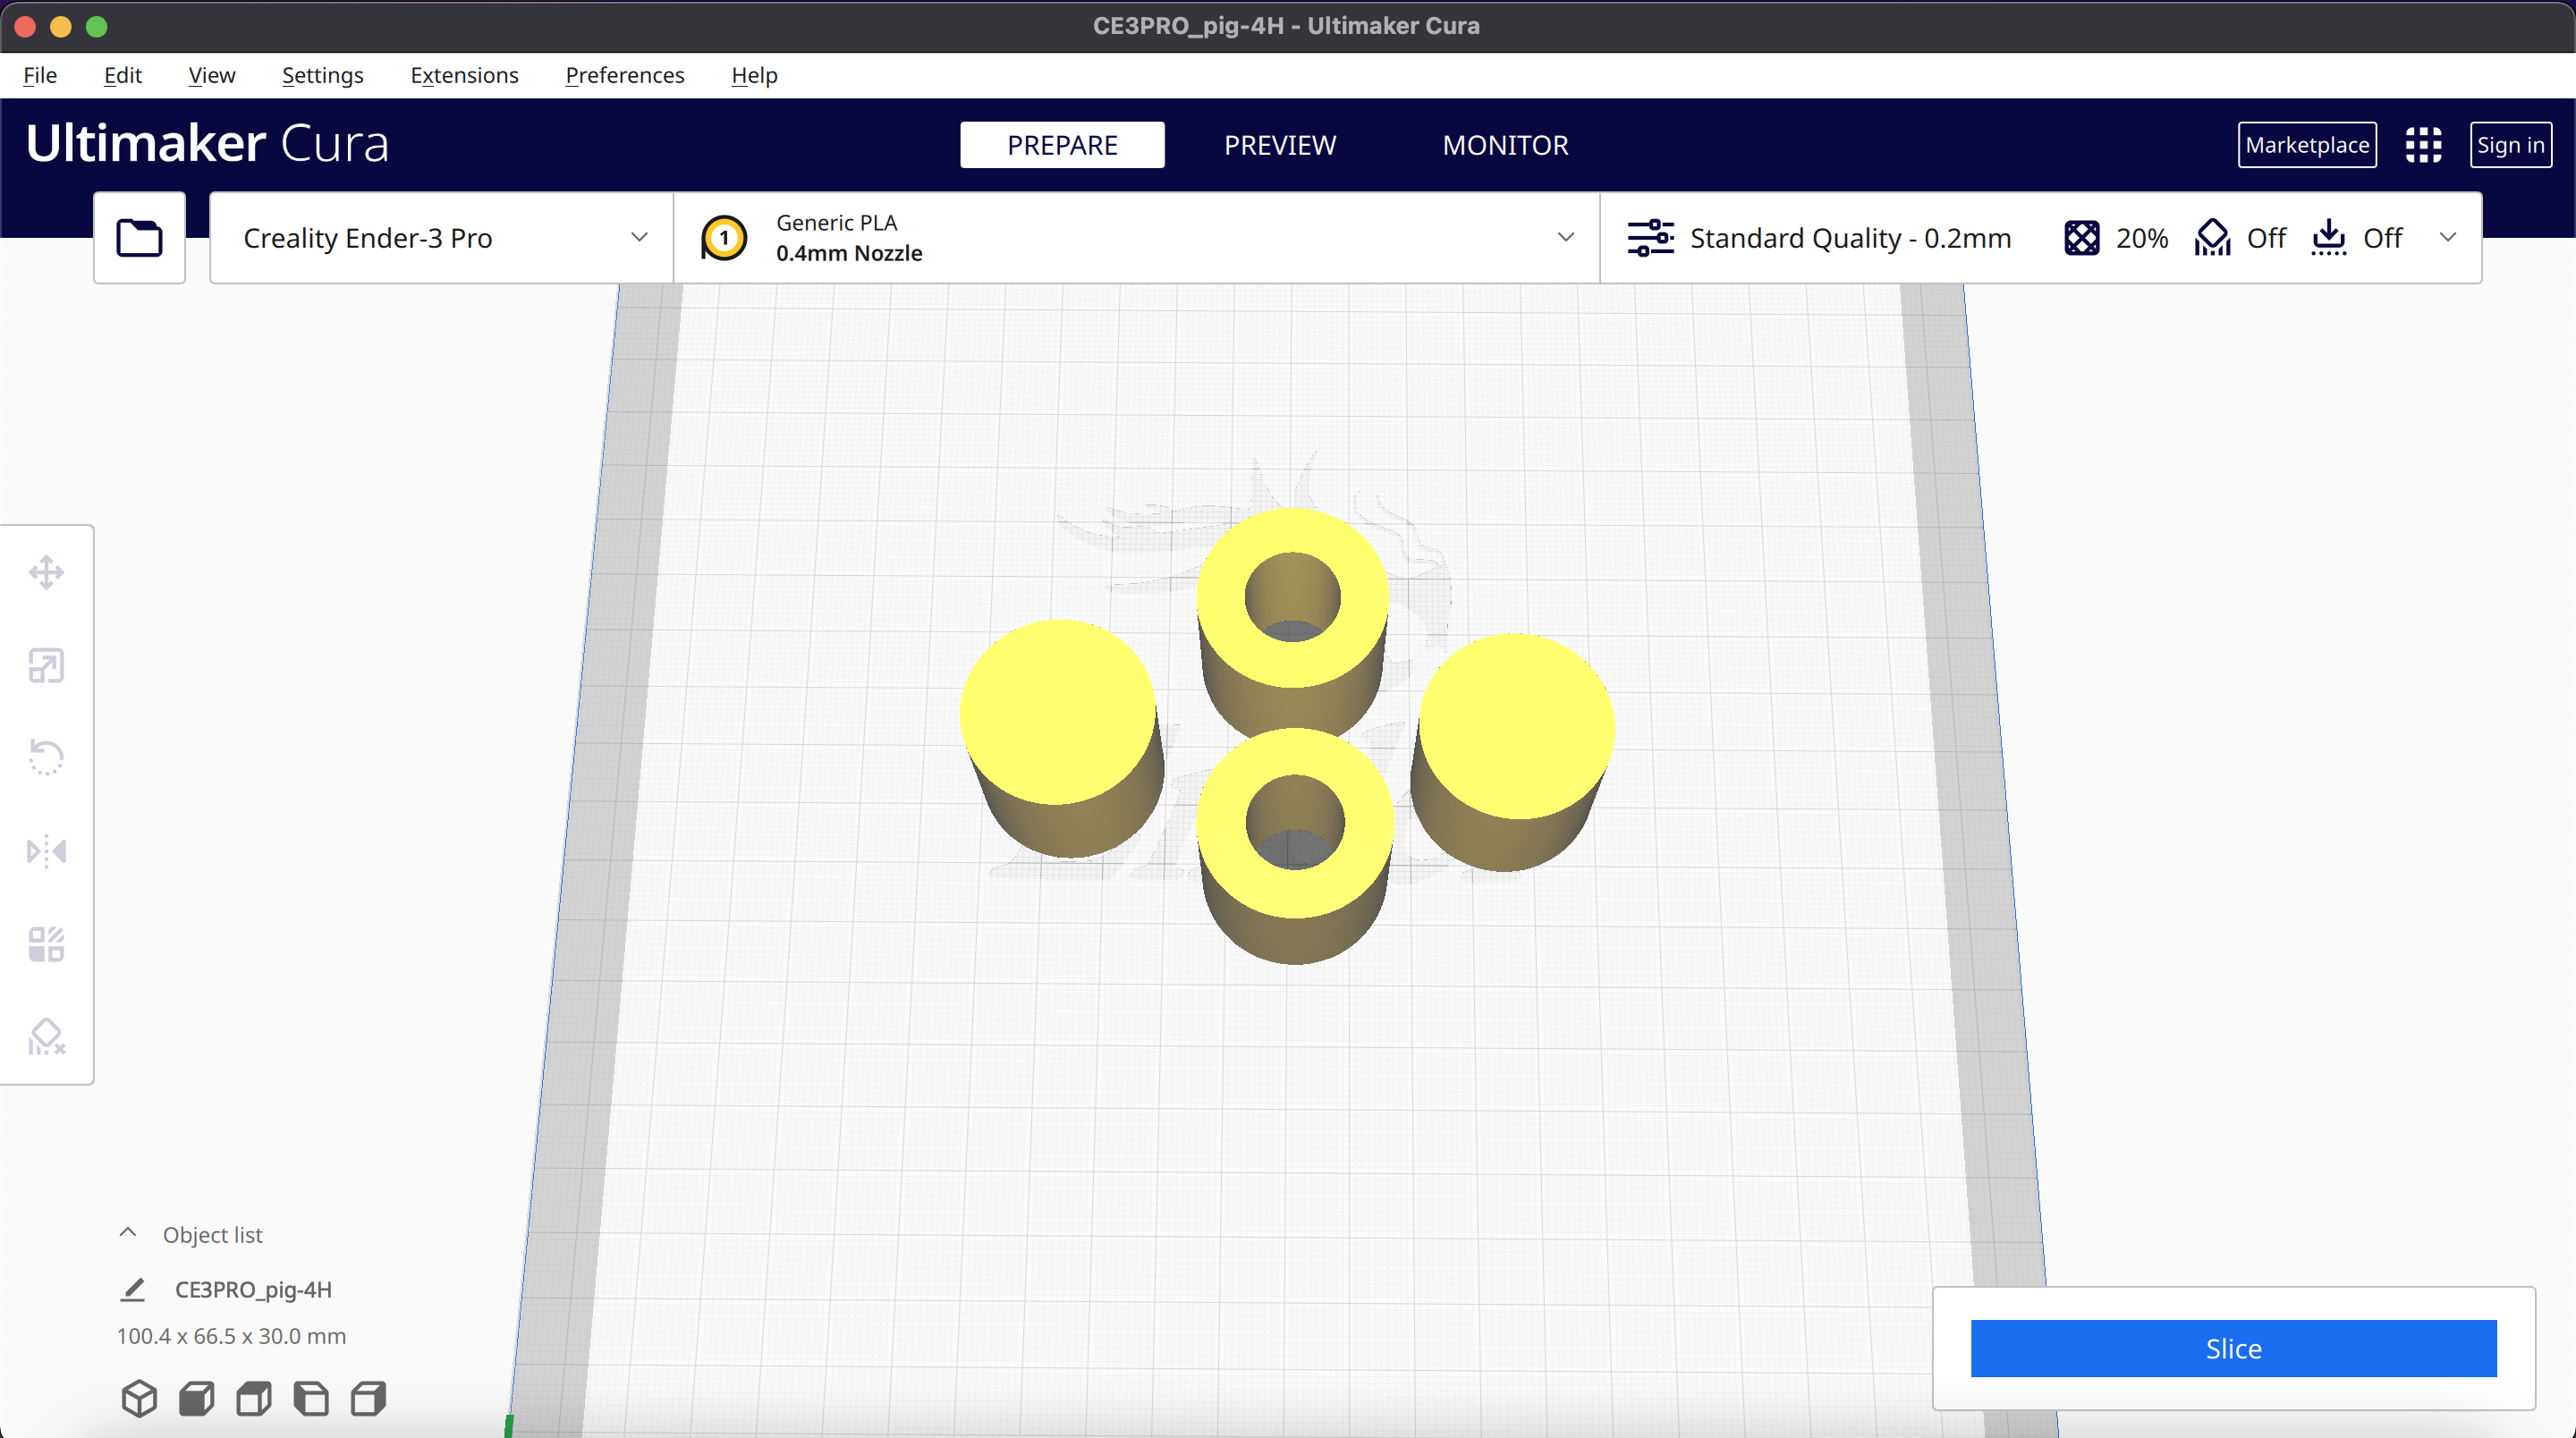The height and width of the screenshot is (1438, 2576).
Task: Select the Support Blocker tool
Action: coord(46,1037)
